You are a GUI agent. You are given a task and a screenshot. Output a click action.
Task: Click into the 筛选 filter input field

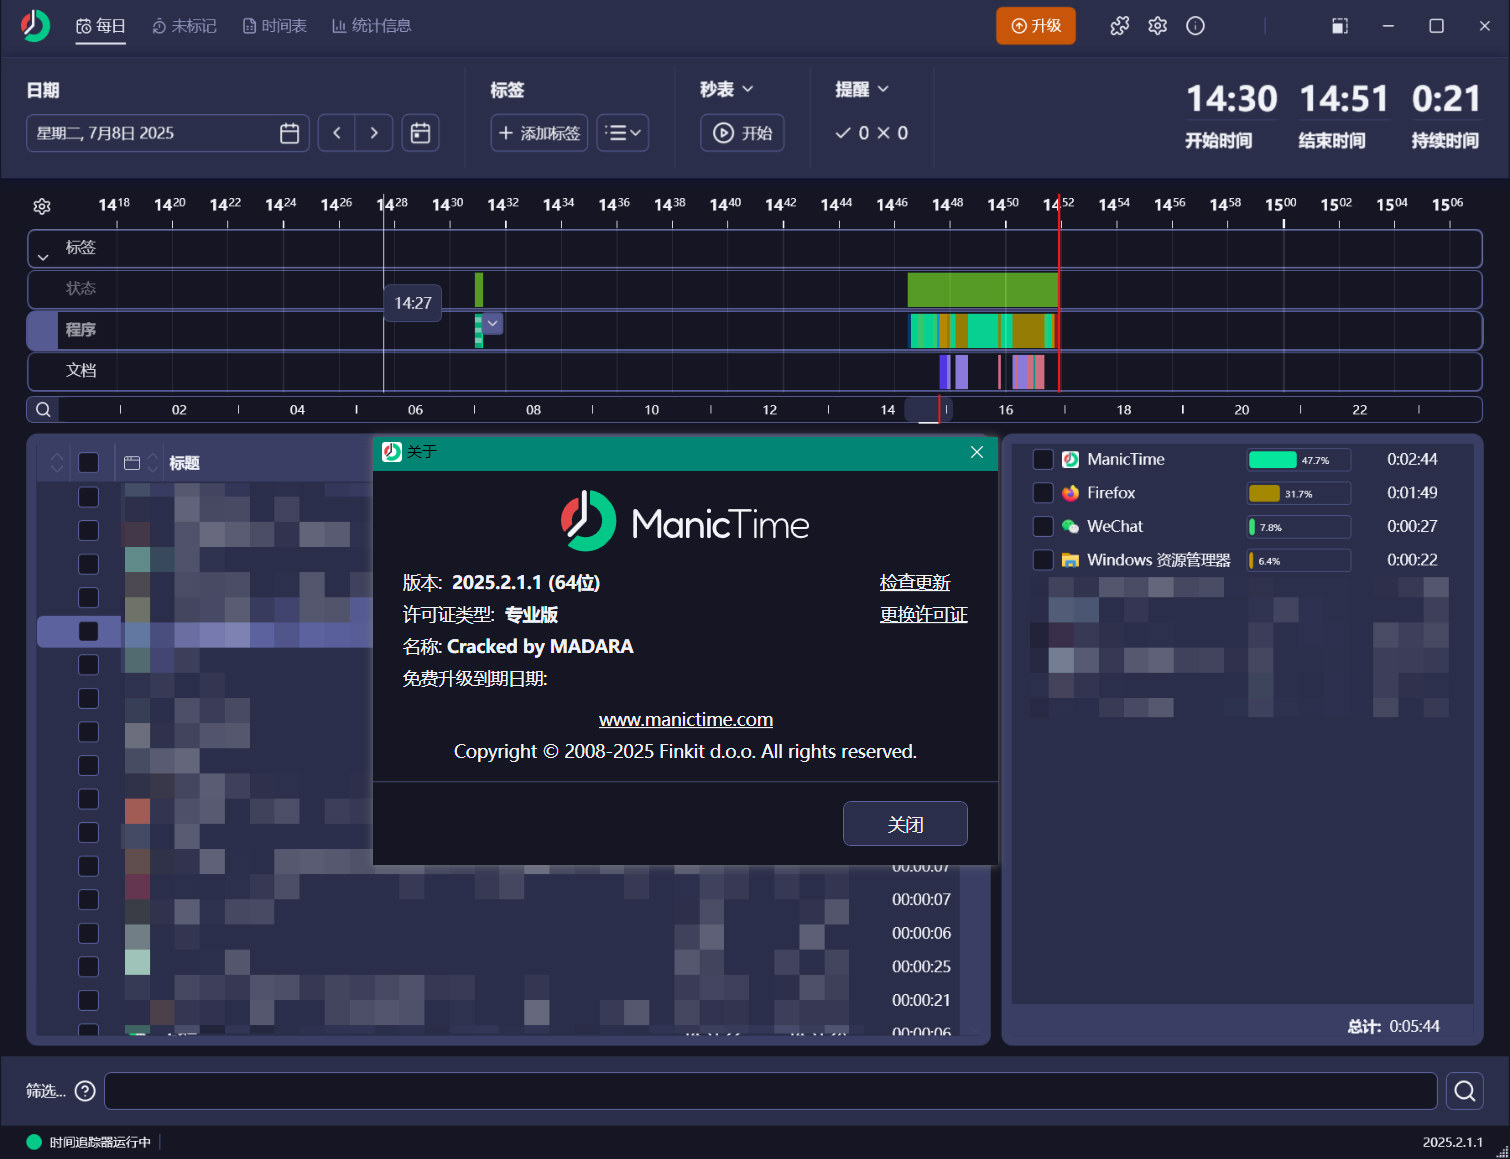coord(771,1091)
